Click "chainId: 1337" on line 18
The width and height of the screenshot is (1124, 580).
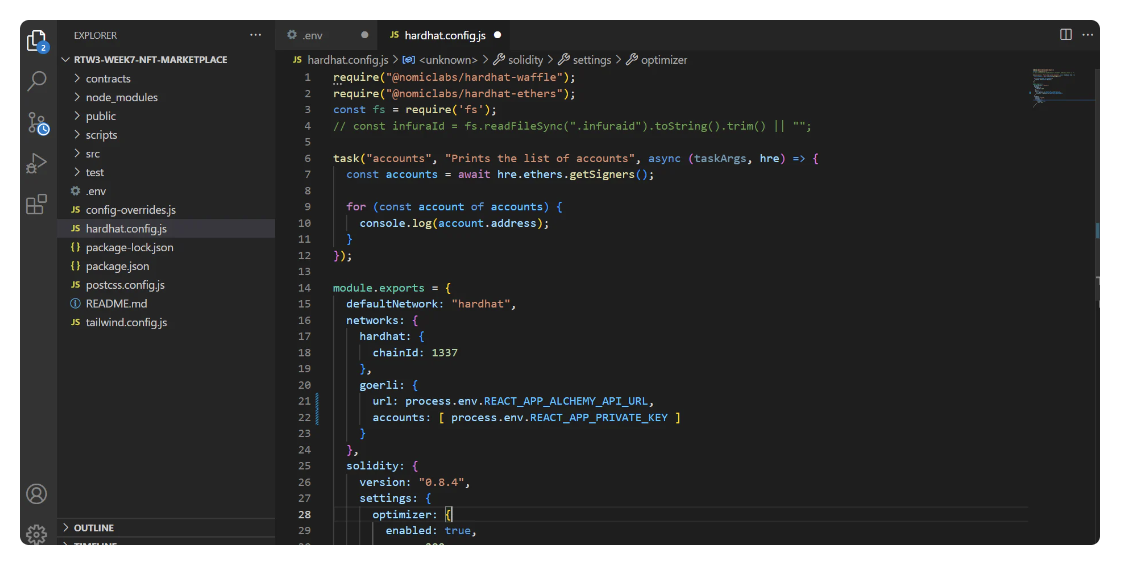(415, 352)
